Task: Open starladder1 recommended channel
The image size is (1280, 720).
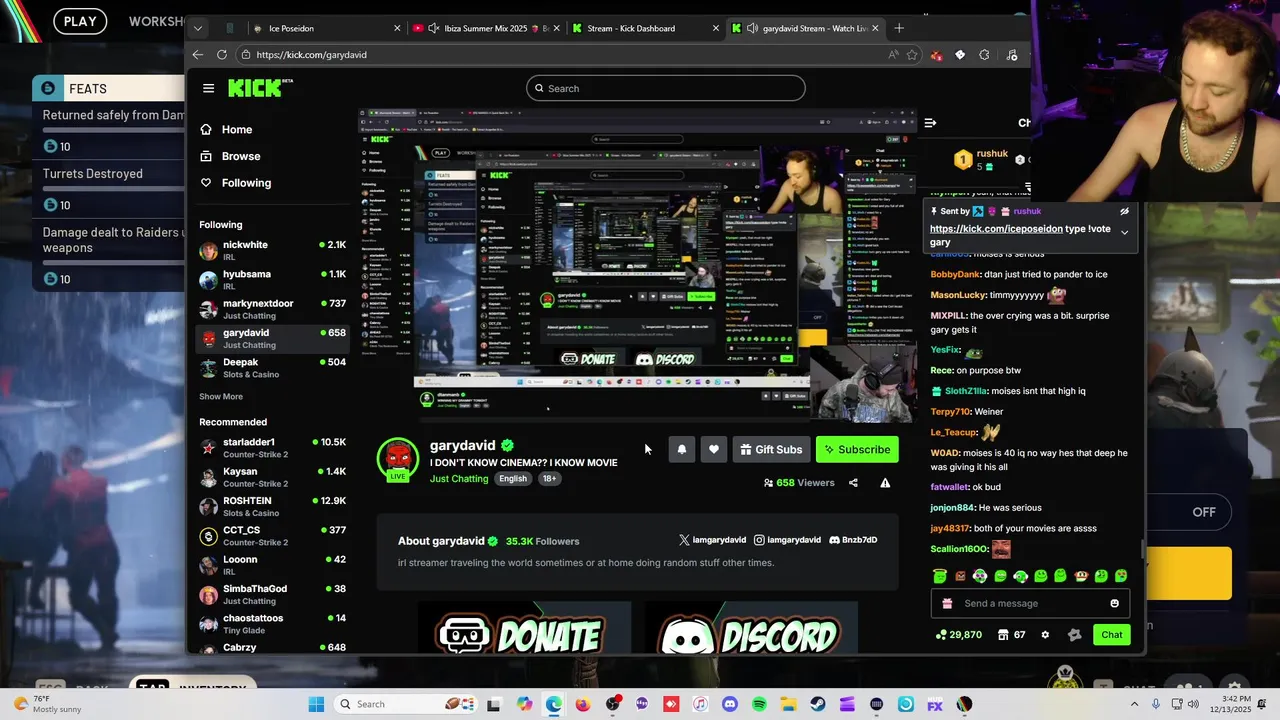Action: coord(272,448)
